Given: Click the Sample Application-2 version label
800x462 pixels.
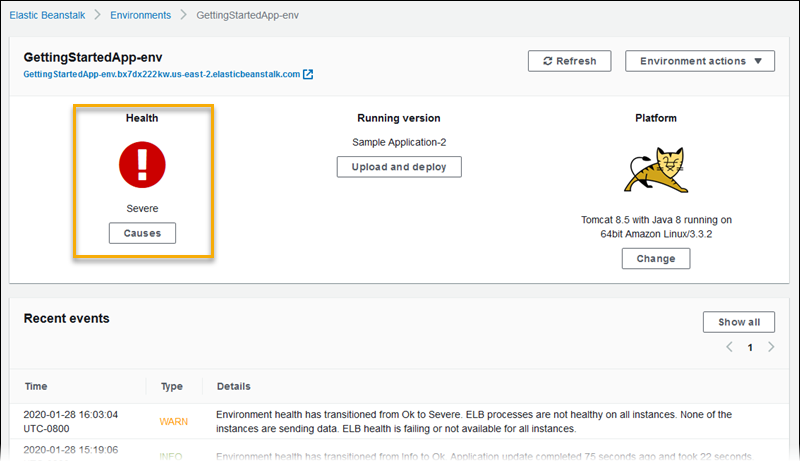Looking at the screenshot, I should pos(399,143).
